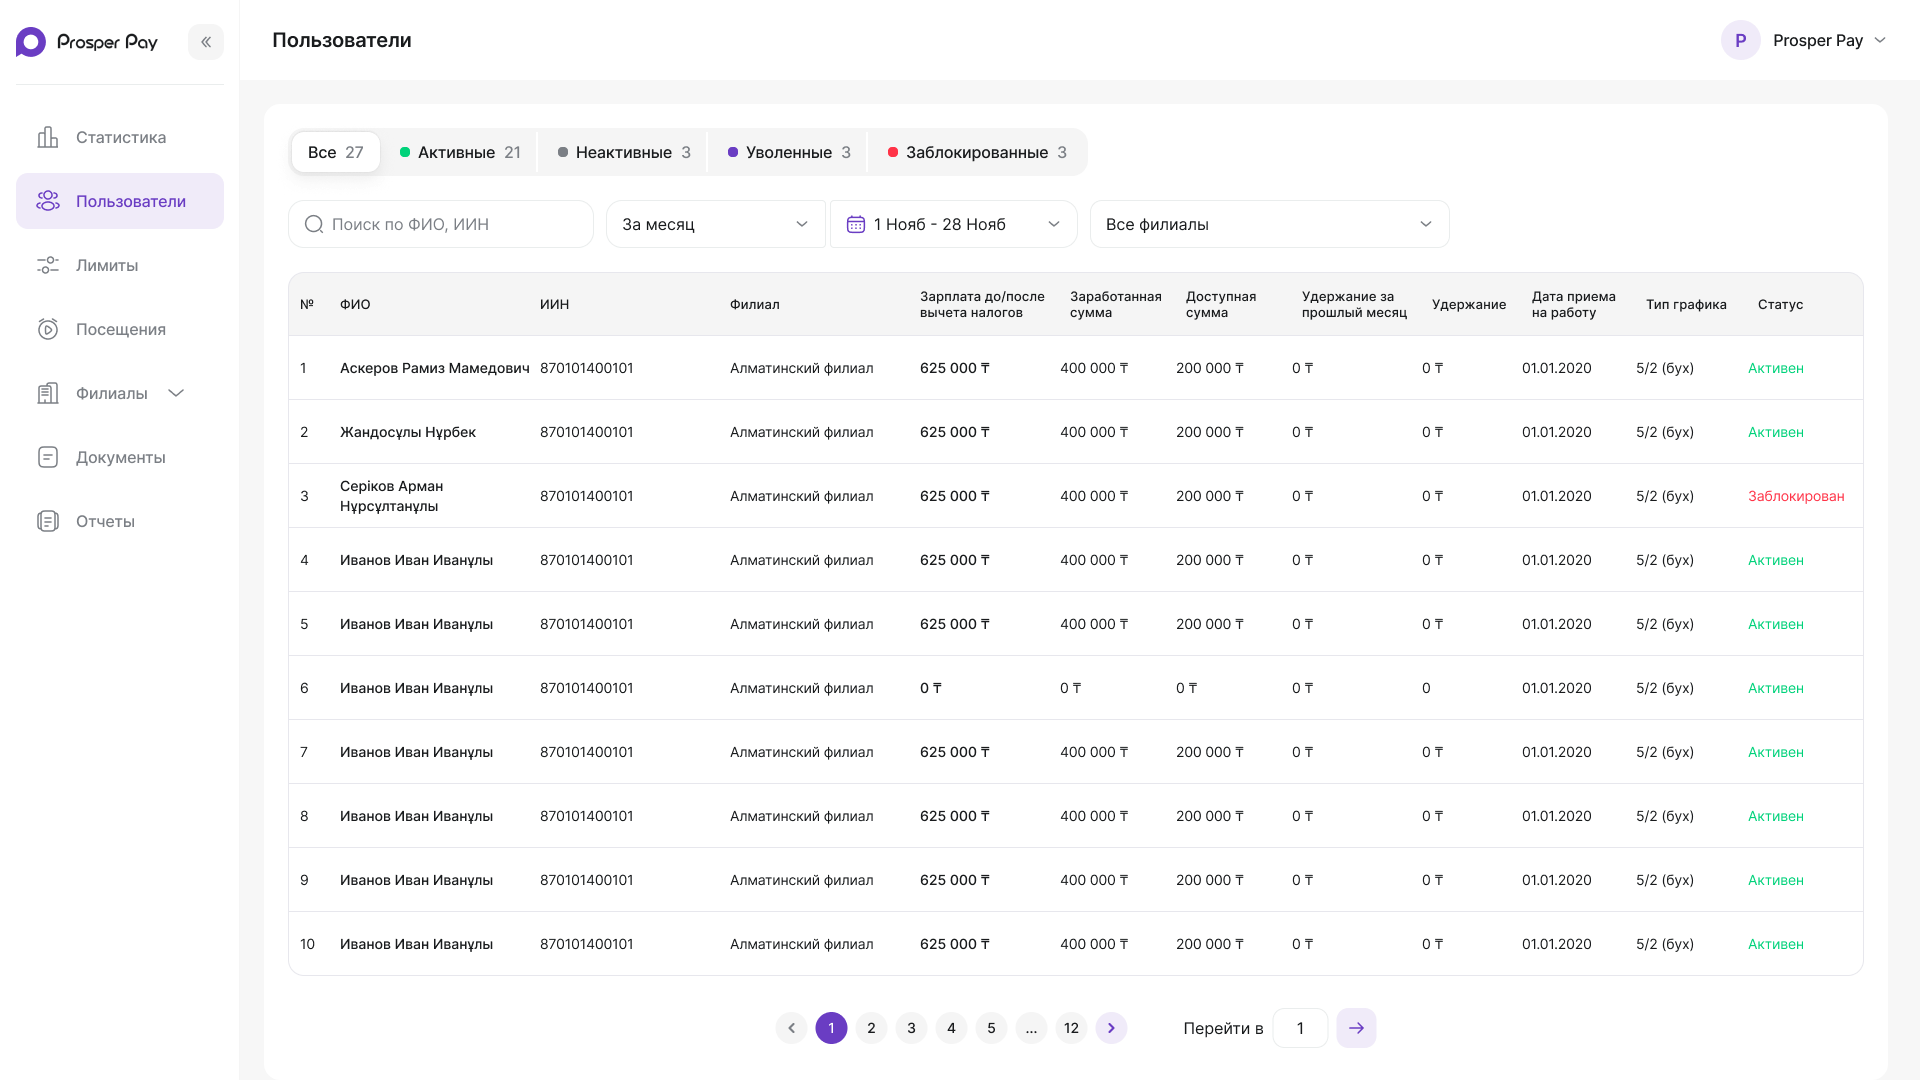1920x1080 pixels.
Task: Open Посещения via its clock icon
Action: coord(48,329)
